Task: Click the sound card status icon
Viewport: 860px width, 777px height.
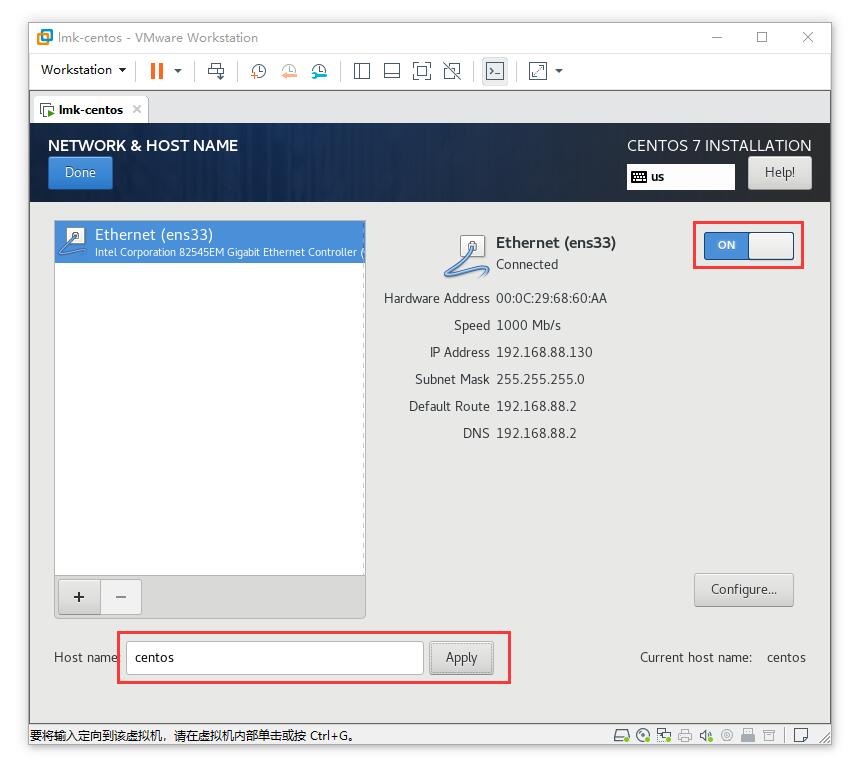Action: point(706,735)
